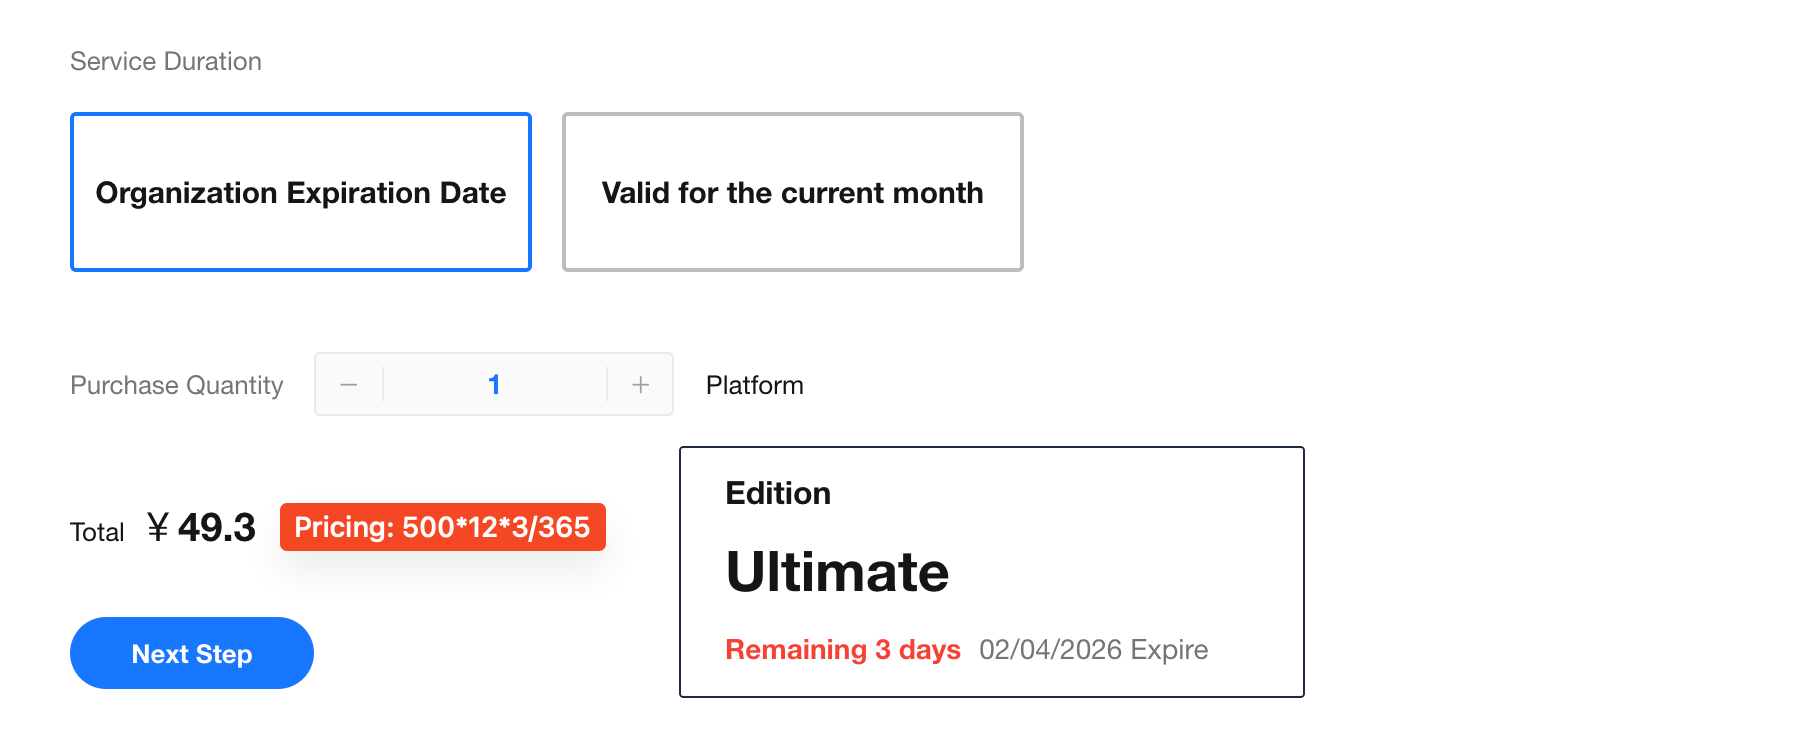The image size is (1802, 744).
Task: Click the Purchase Quantity label
Action: [x=177, y=386]
